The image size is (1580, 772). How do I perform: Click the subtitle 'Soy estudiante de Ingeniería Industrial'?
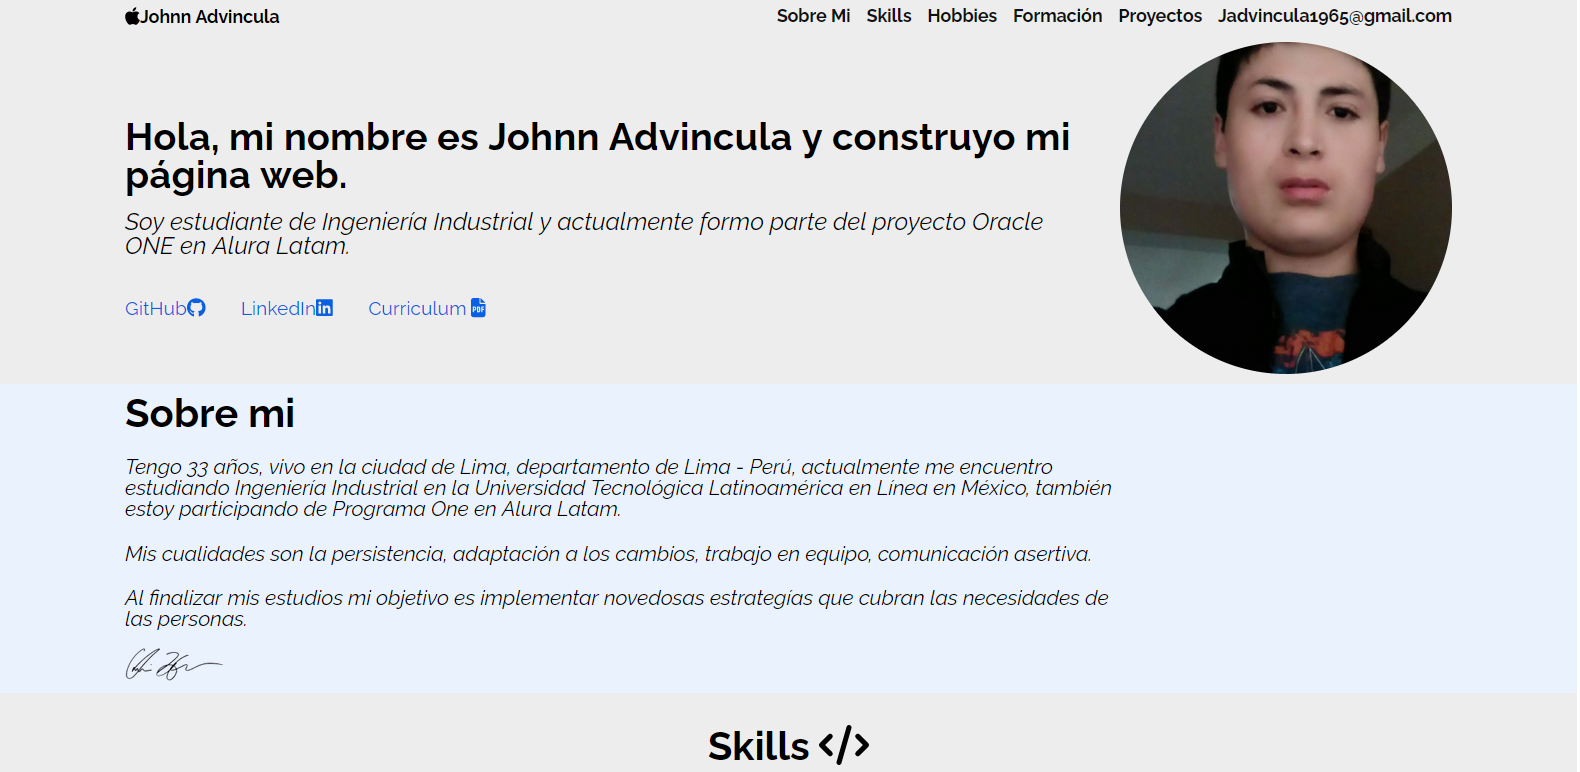tap(584, 233)
